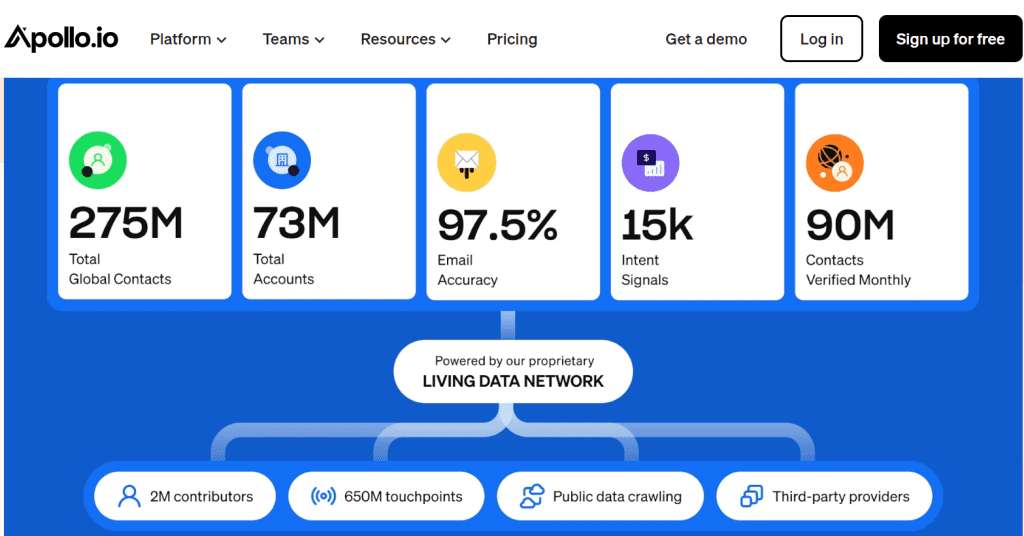Go to the Pricing page
The height and width of the screenshot is (536, 1024).
coord(512,39)
